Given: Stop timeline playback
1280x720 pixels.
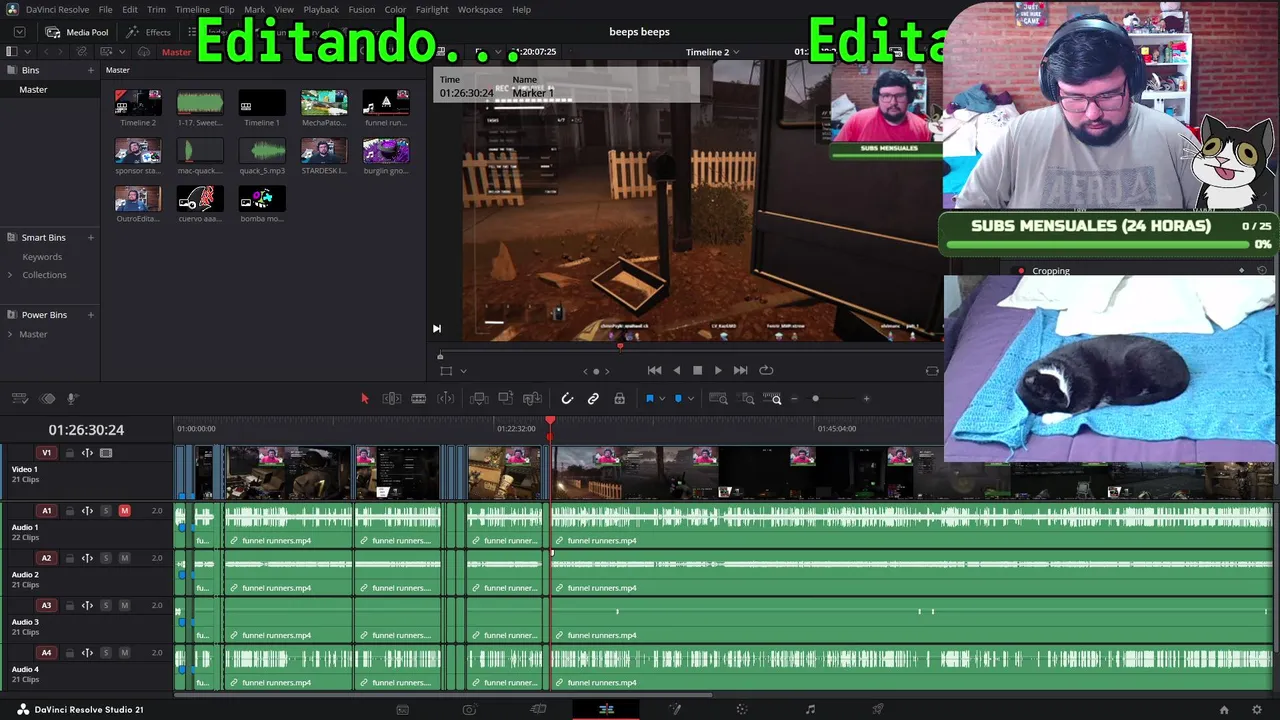Looking at the screenshot, I should (697, 370).
